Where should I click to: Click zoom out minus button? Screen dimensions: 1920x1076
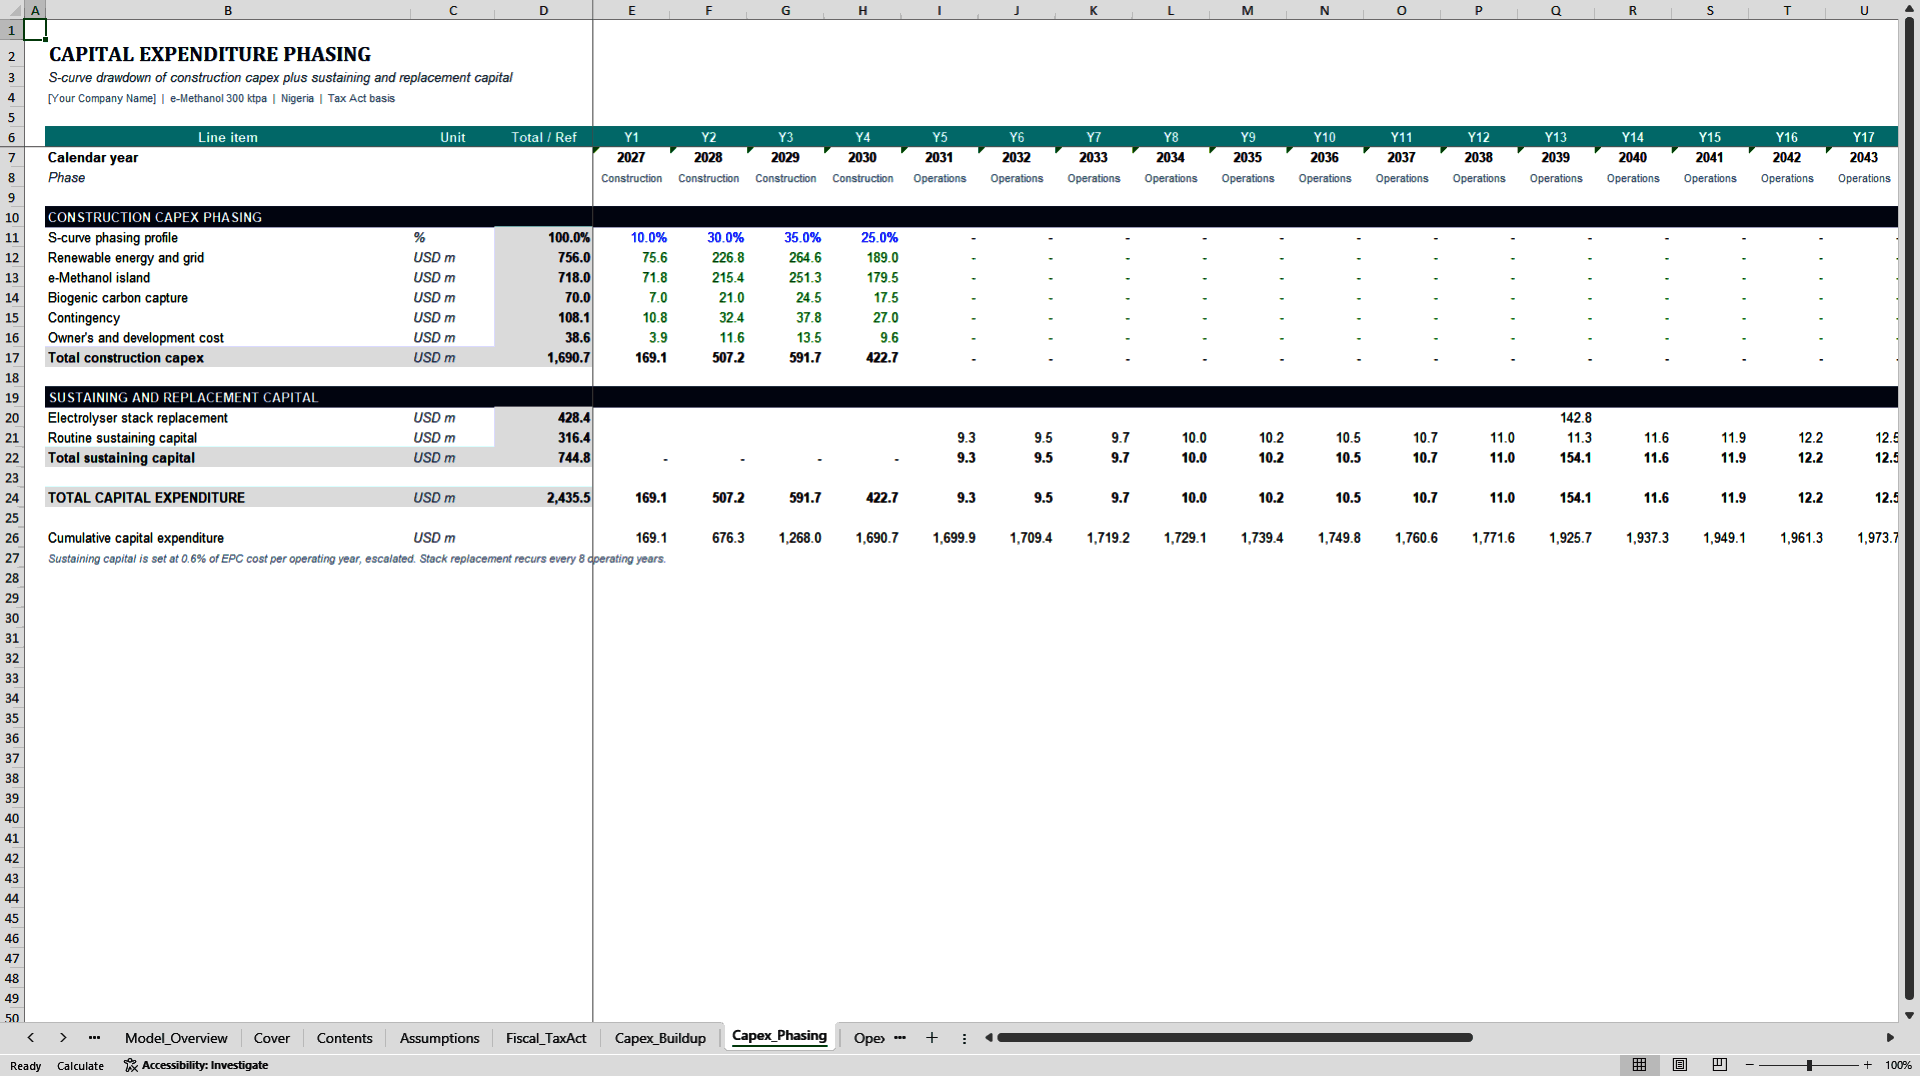1750,1065
